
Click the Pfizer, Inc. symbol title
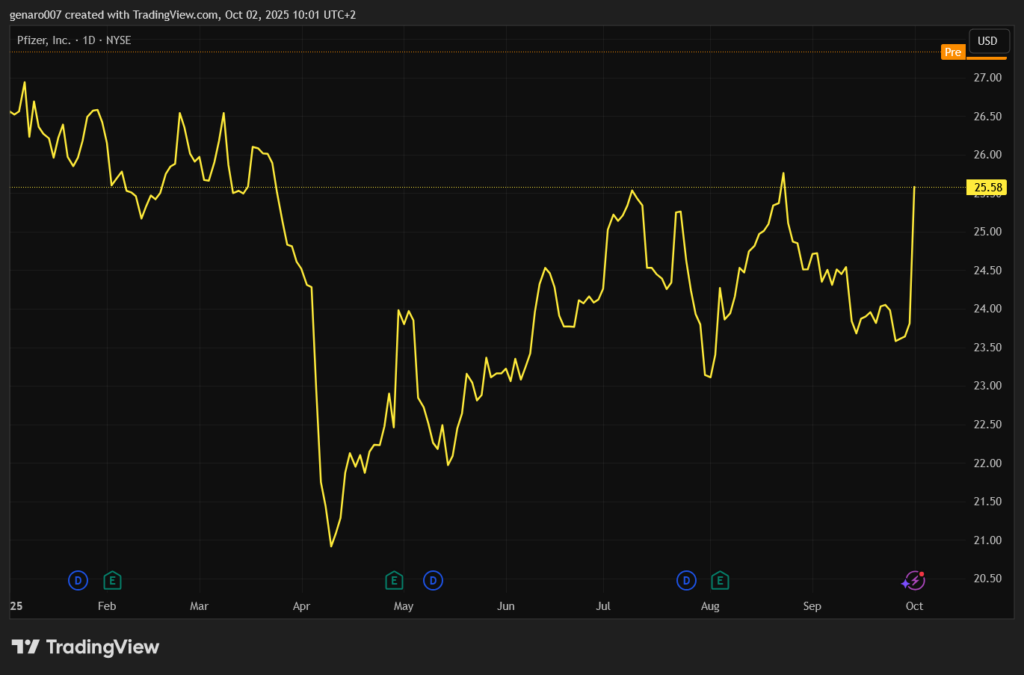(42, 41)
